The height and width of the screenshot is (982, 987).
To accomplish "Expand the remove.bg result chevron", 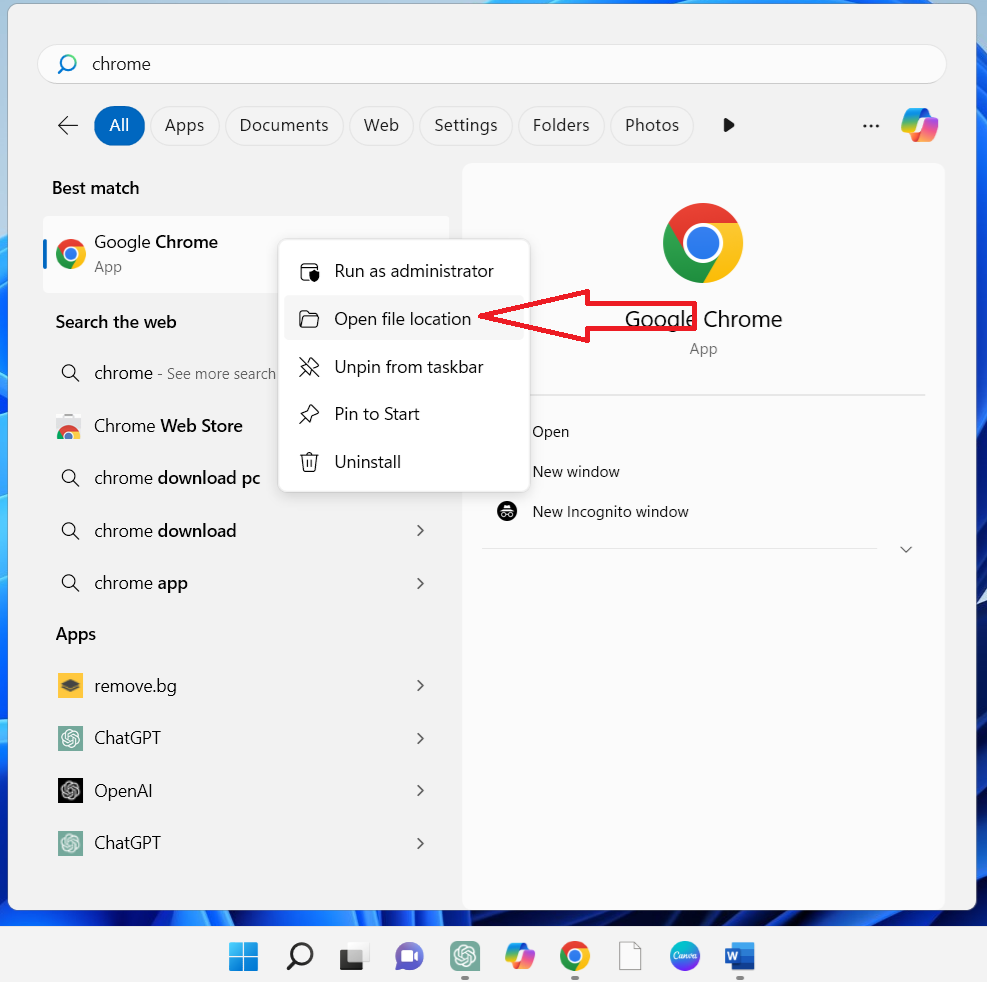I will click(x=420, y=686).
